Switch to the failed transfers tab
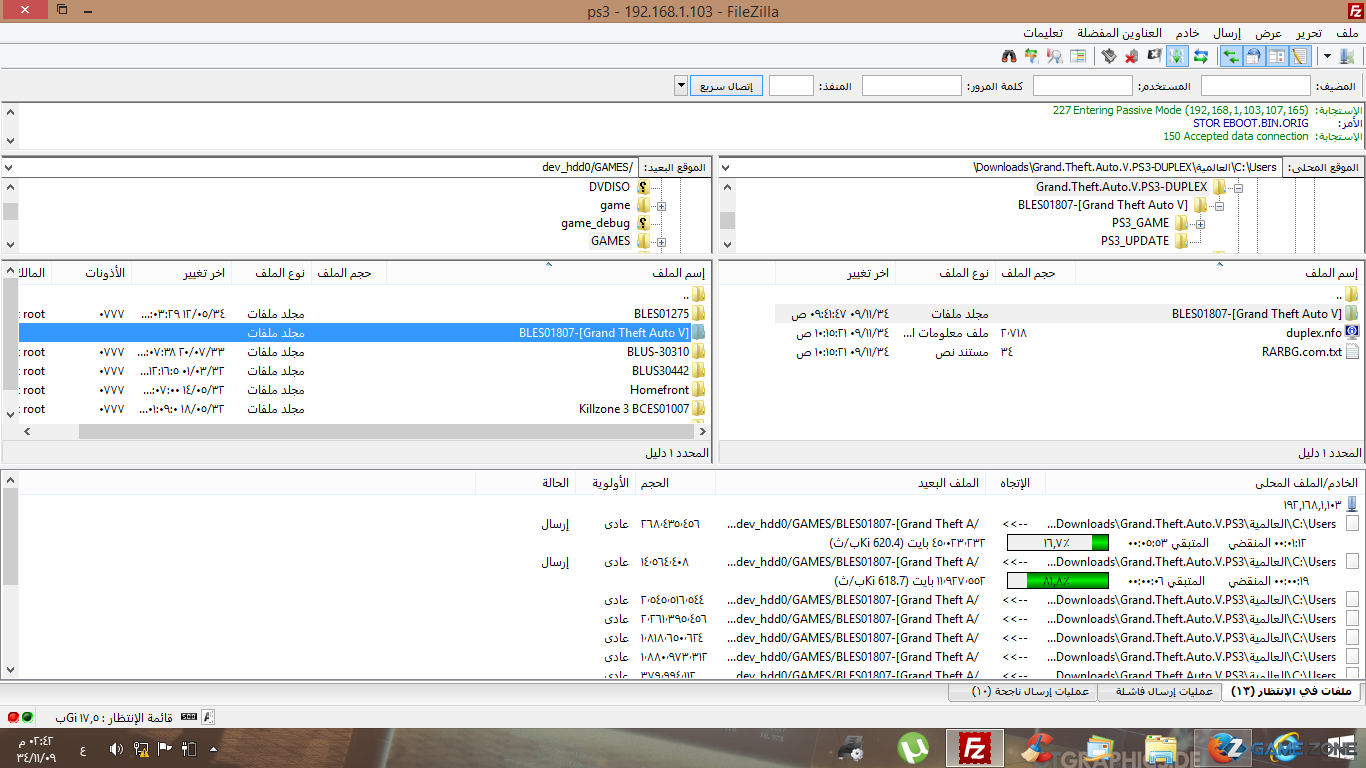1366x768 pixels. pyautogui.click(x=1158, y=692)
